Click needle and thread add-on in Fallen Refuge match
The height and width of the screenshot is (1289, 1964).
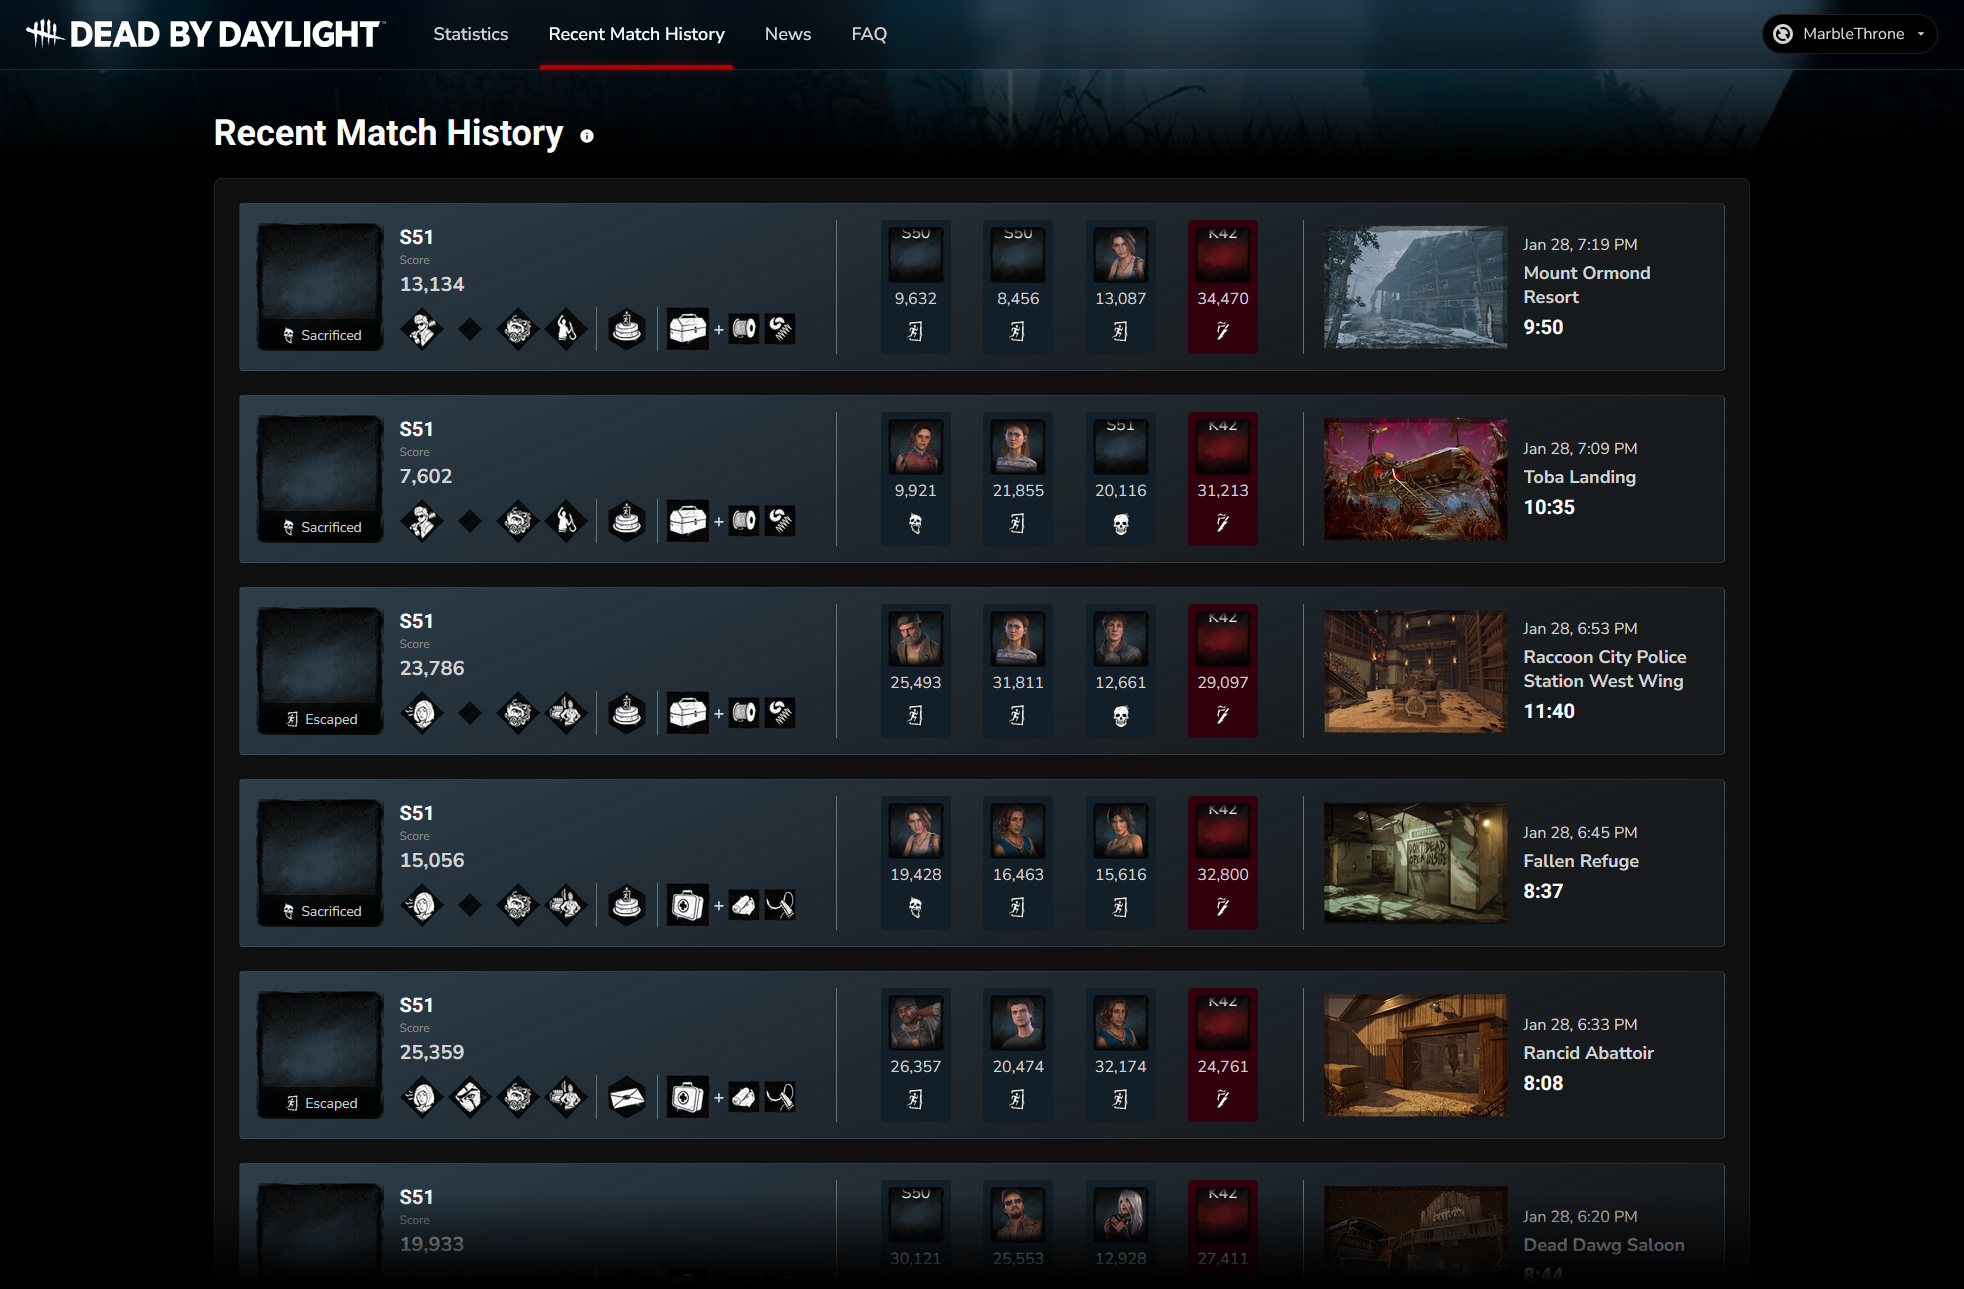click(x=780, y=904)
